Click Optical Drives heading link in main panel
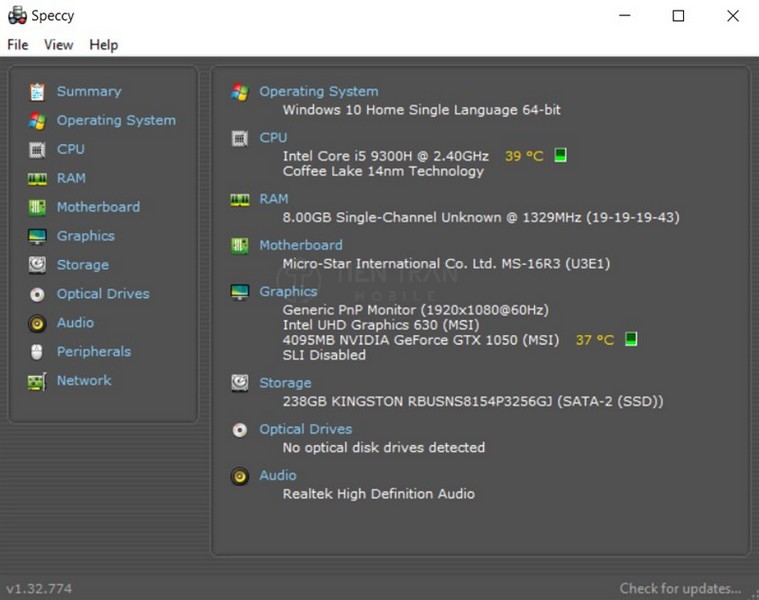Viewport: 759px width, 600px height. pyautogui.click(x=306, y=429)
